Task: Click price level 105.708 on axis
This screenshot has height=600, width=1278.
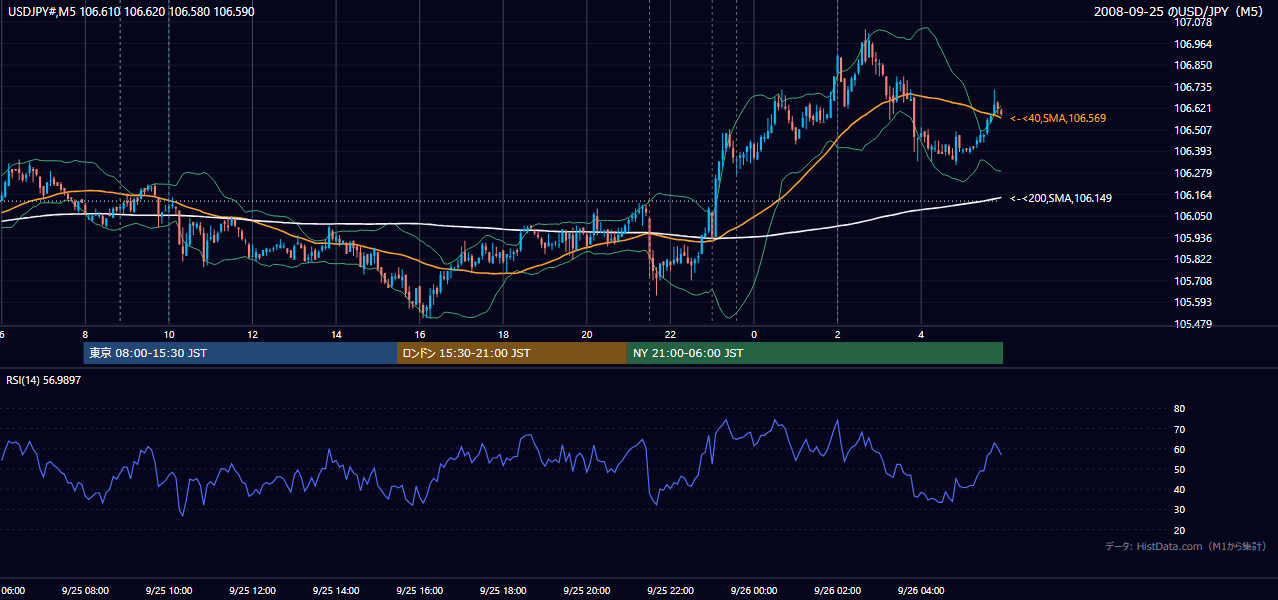Action: coord(1195,281)
